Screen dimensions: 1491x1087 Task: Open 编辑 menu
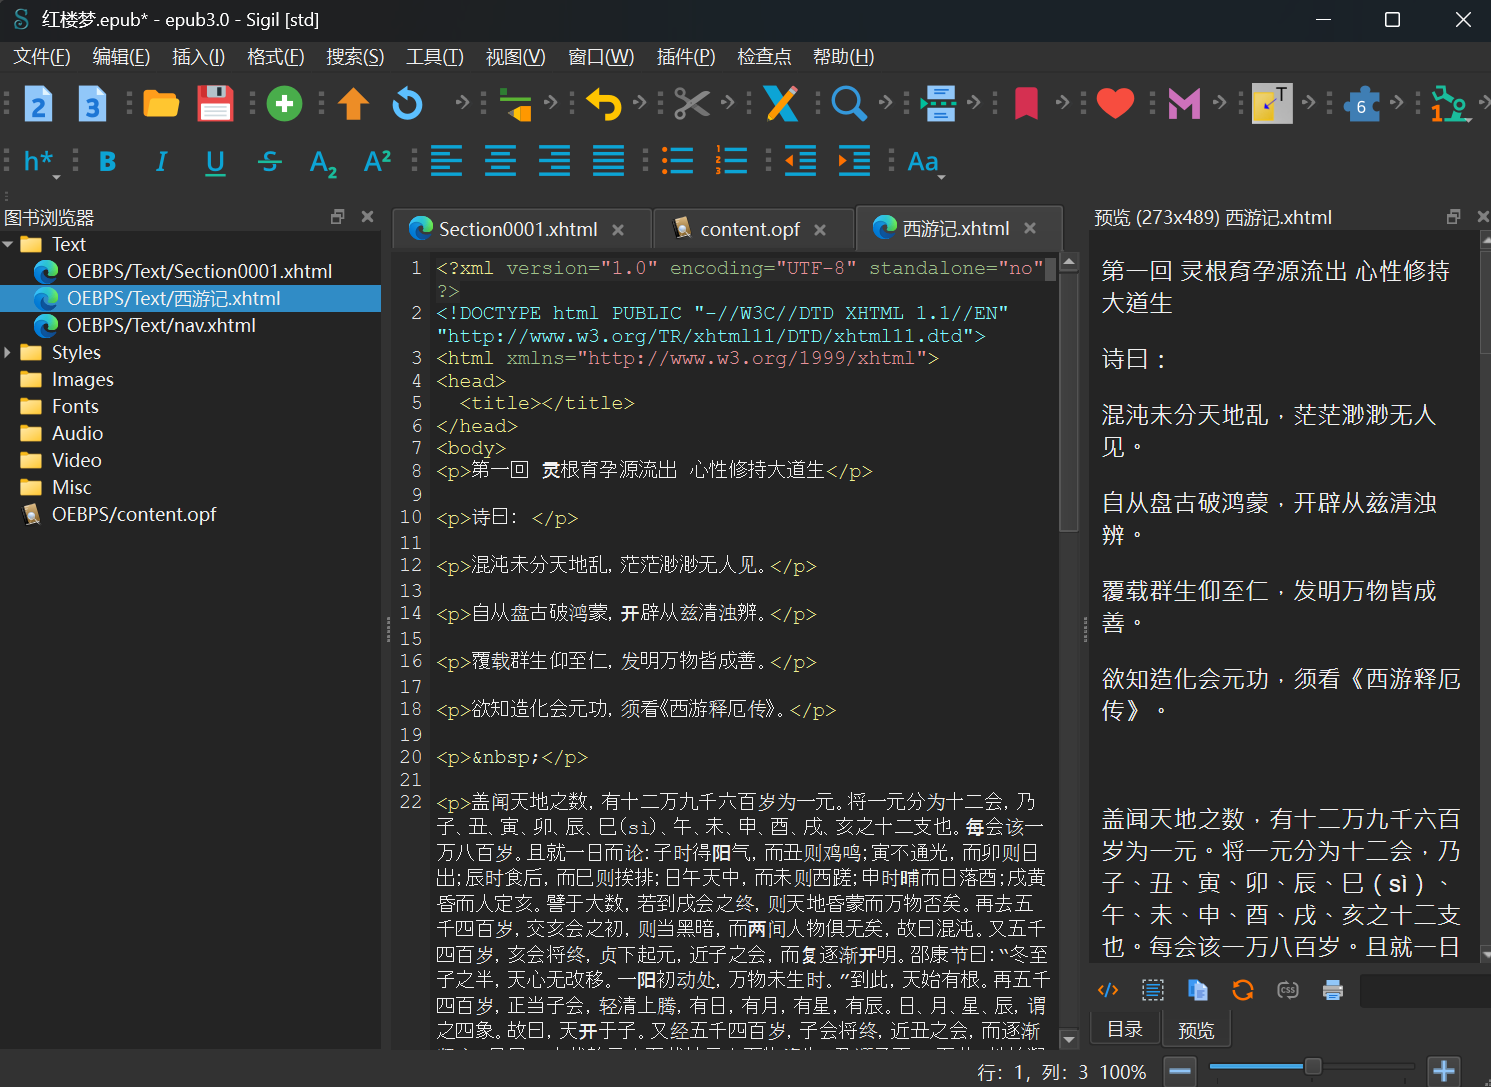click(x=121, y=57)
